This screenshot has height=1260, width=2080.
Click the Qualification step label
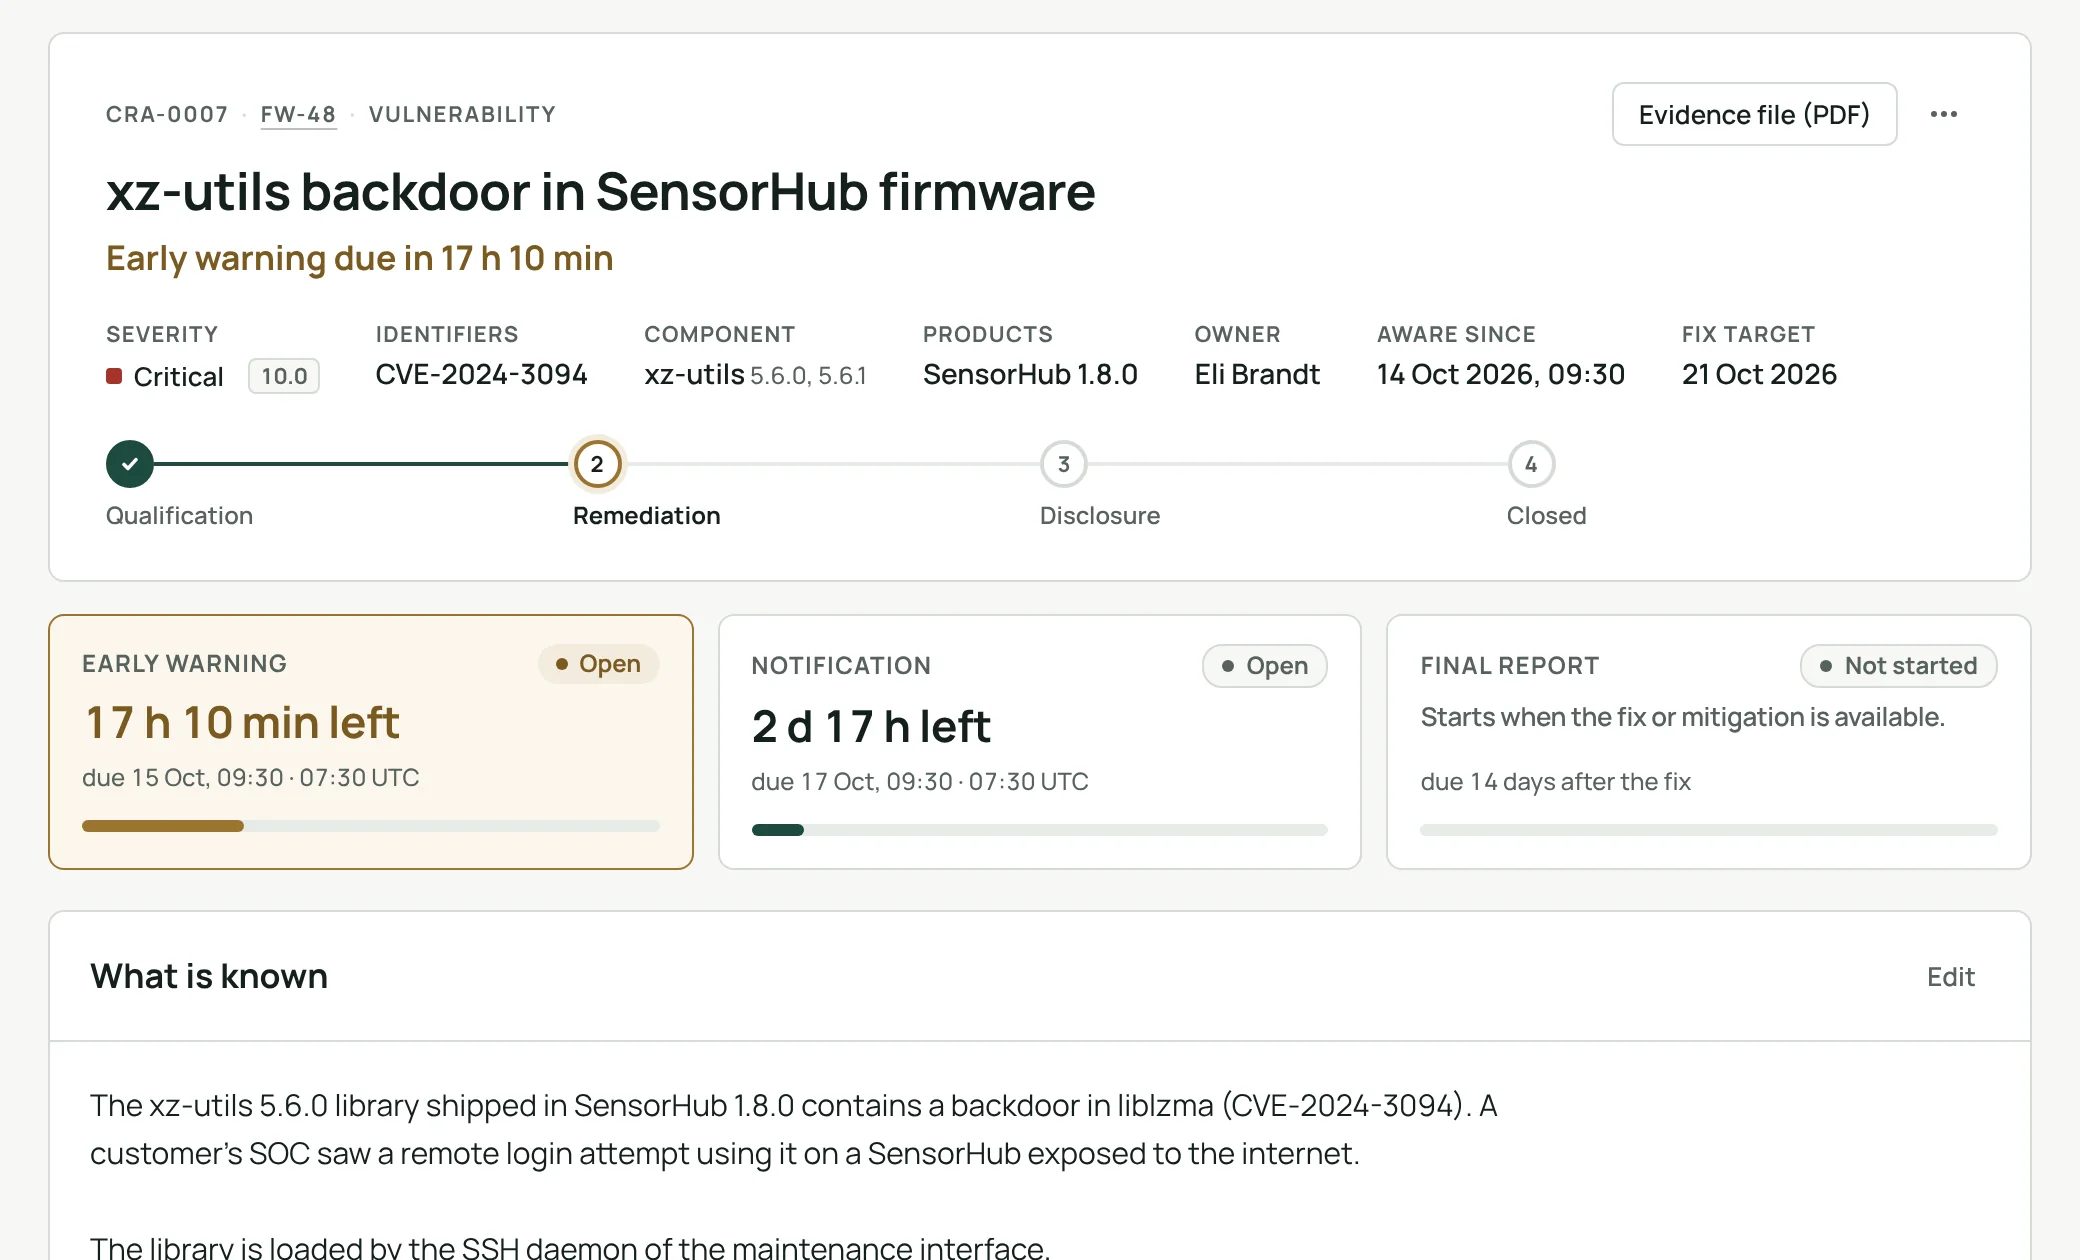point(179,516)
